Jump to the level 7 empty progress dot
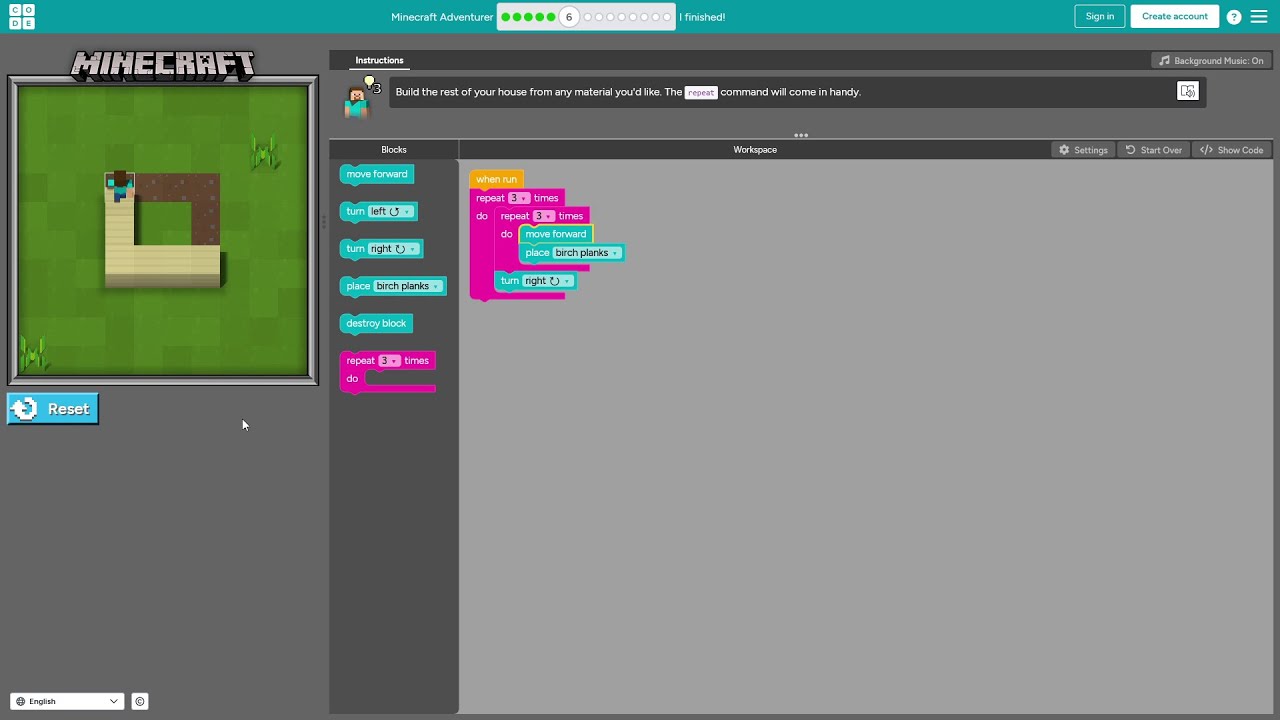This screenshot has height=720, width=1280. 588,17
